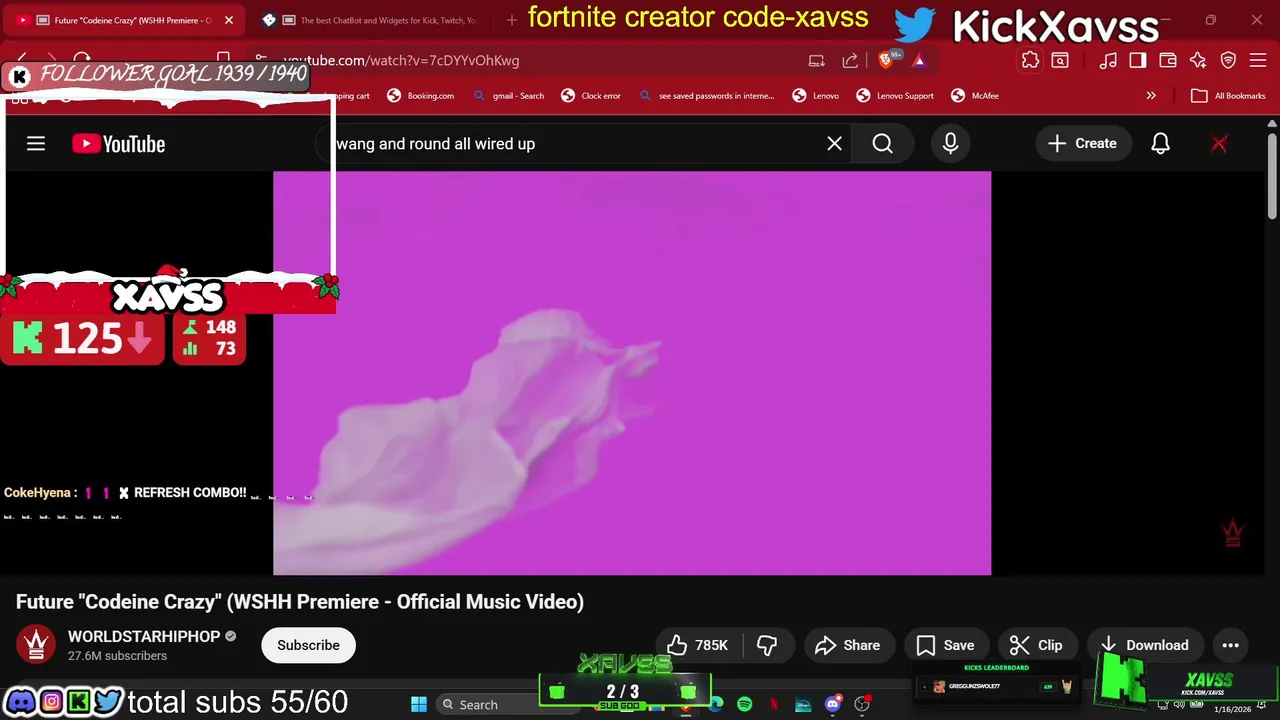Open the browser main hamburger menu
Screen dimensions: 1280x720
[1258, 60]
